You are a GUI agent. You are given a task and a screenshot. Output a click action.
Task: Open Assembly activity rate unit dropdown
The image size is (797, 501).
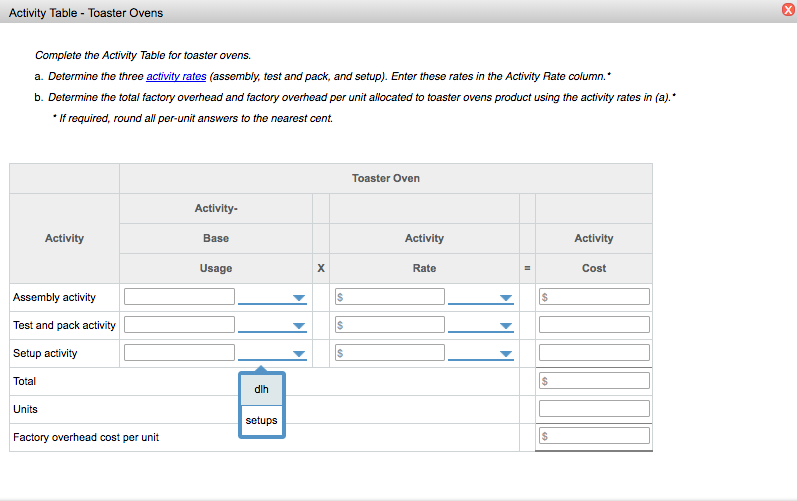[480, 297]
